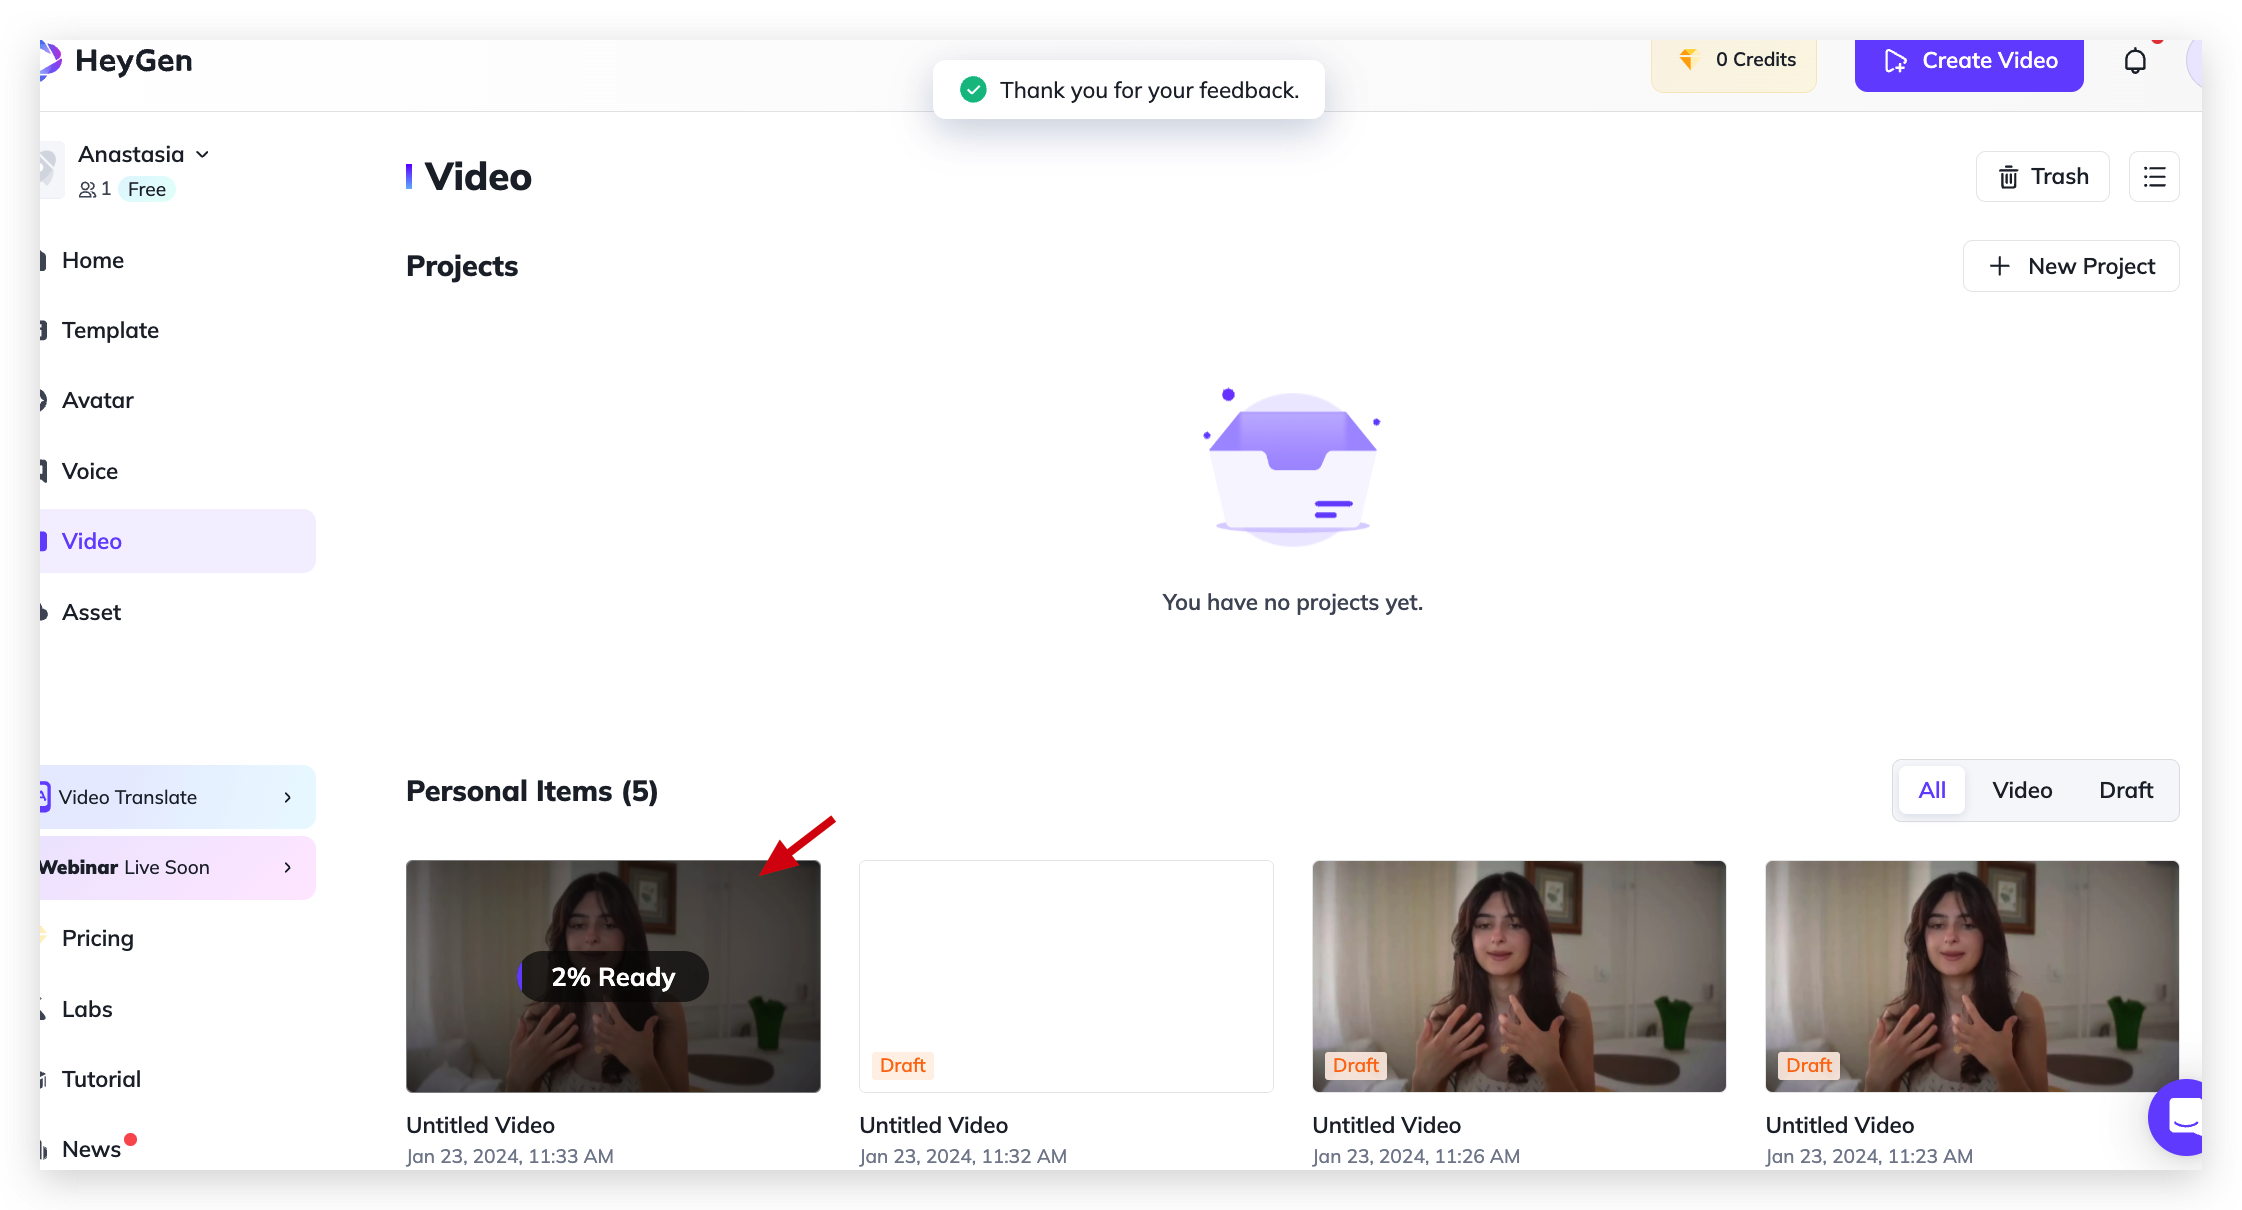Click the plus icon for New Project
This screenshot has height=1210, width=2242.
coord(1999,266)
